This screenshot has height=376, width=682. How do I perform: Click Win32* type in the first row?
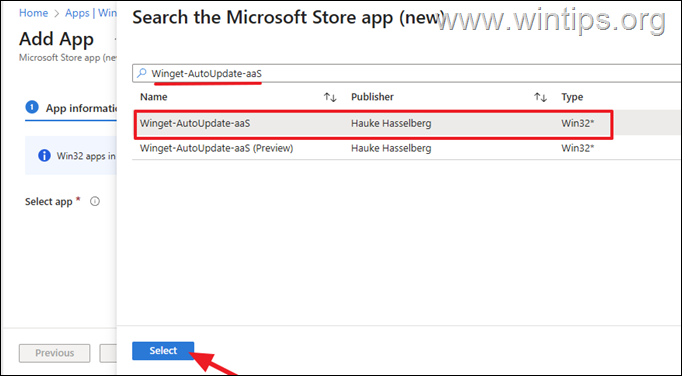coord(578,123)
